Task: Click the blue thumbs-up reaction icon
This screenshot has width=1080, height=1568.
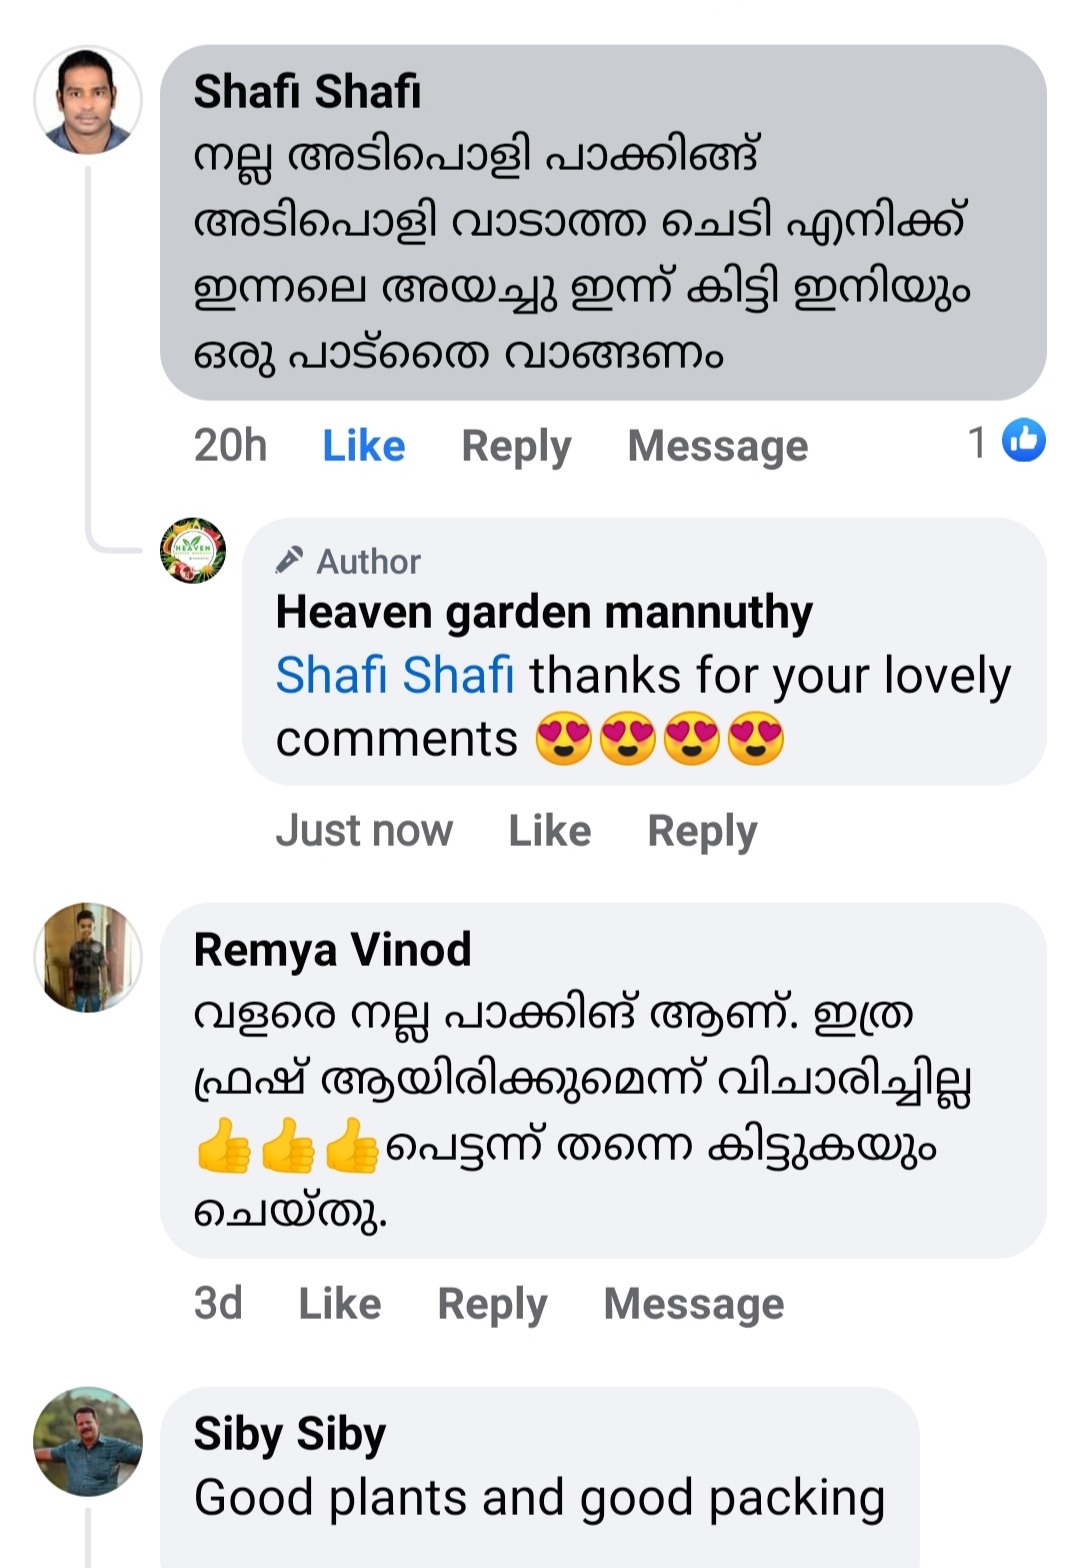Action: pyautogui.click(x=1023, y=441)
